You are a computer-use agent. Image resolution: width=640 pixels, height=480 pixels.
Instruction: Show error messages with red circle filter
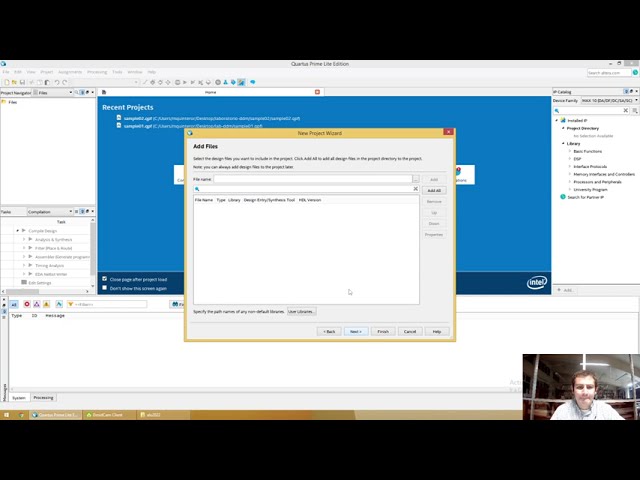tap(27, 304)
